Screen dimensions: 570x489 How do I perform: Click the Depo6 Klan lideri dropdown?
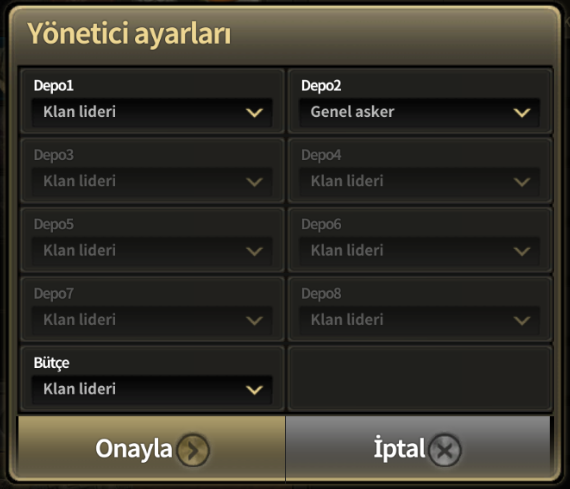click(x=419, y=251)
